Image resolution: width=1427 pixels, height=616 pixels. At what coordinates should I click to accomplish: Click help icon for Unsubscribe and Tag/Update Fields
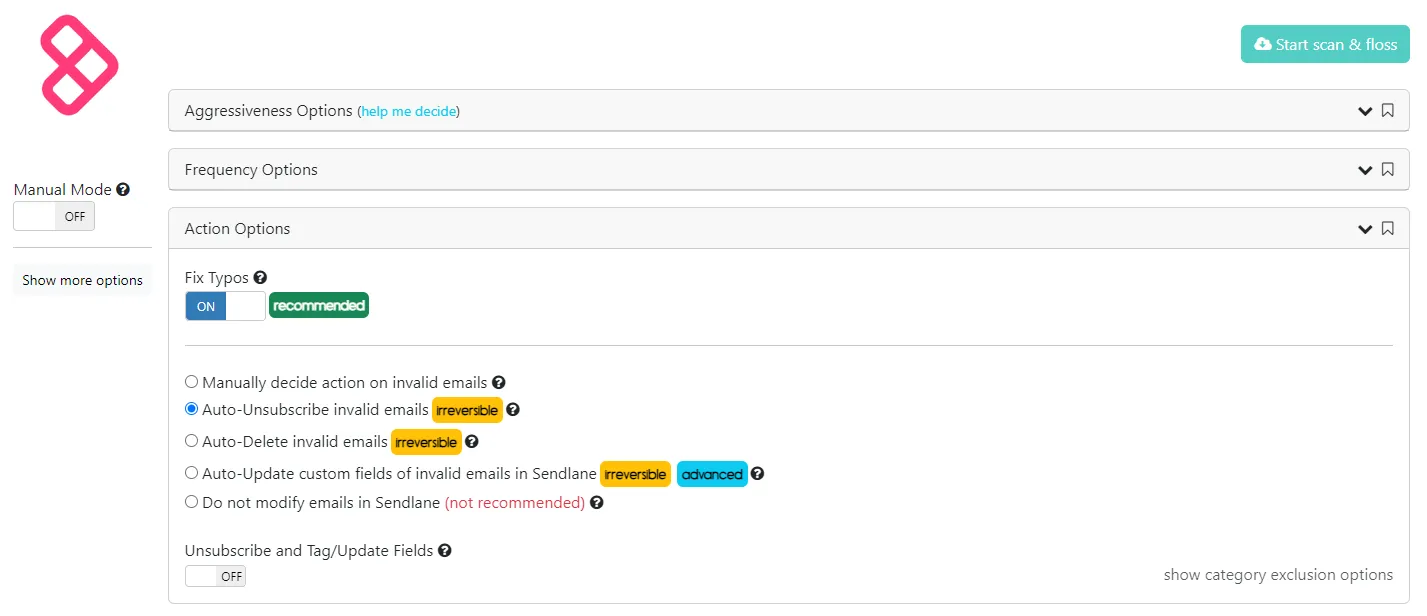pos(445,550)
